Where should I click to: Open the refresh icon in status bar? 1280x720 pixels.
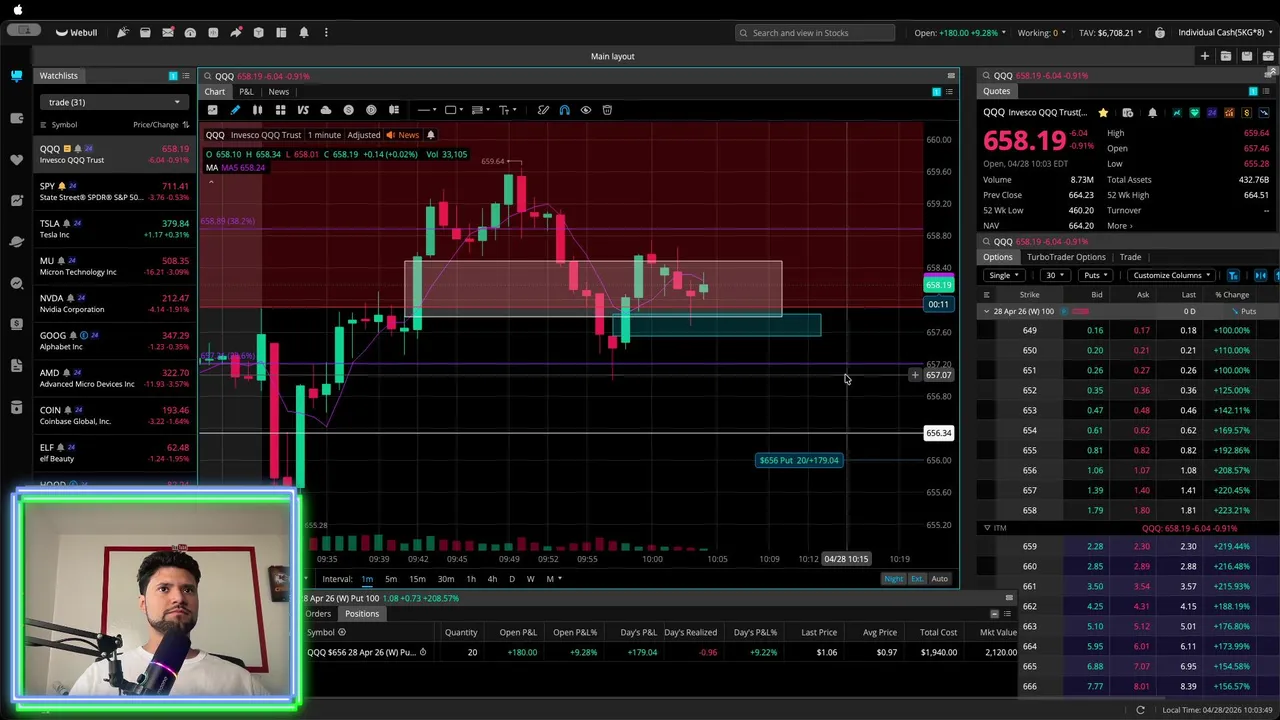1140,710
